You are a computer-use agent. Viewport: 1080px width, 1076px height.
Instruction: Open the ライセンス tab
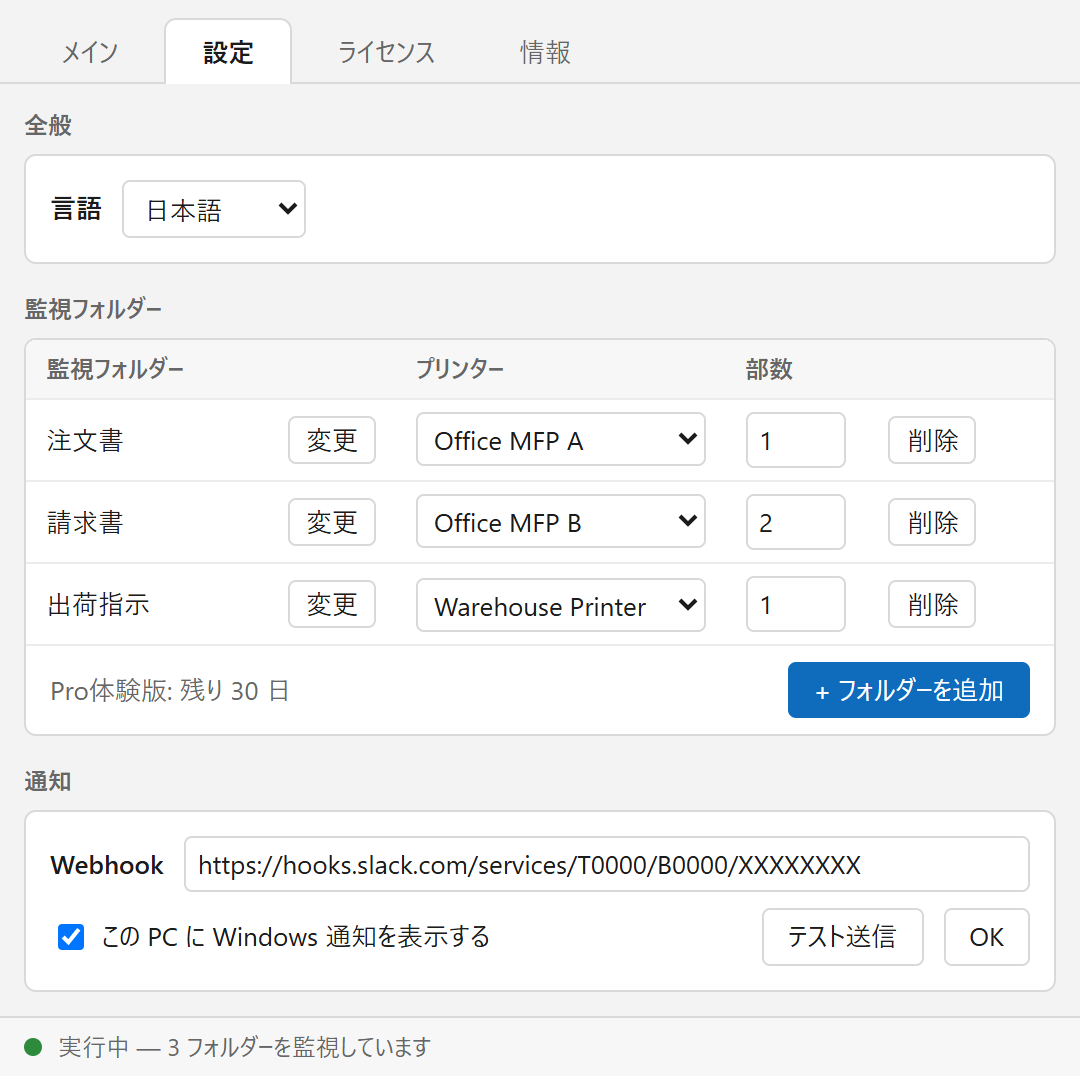pyautogui.click(x=386, y=52)
